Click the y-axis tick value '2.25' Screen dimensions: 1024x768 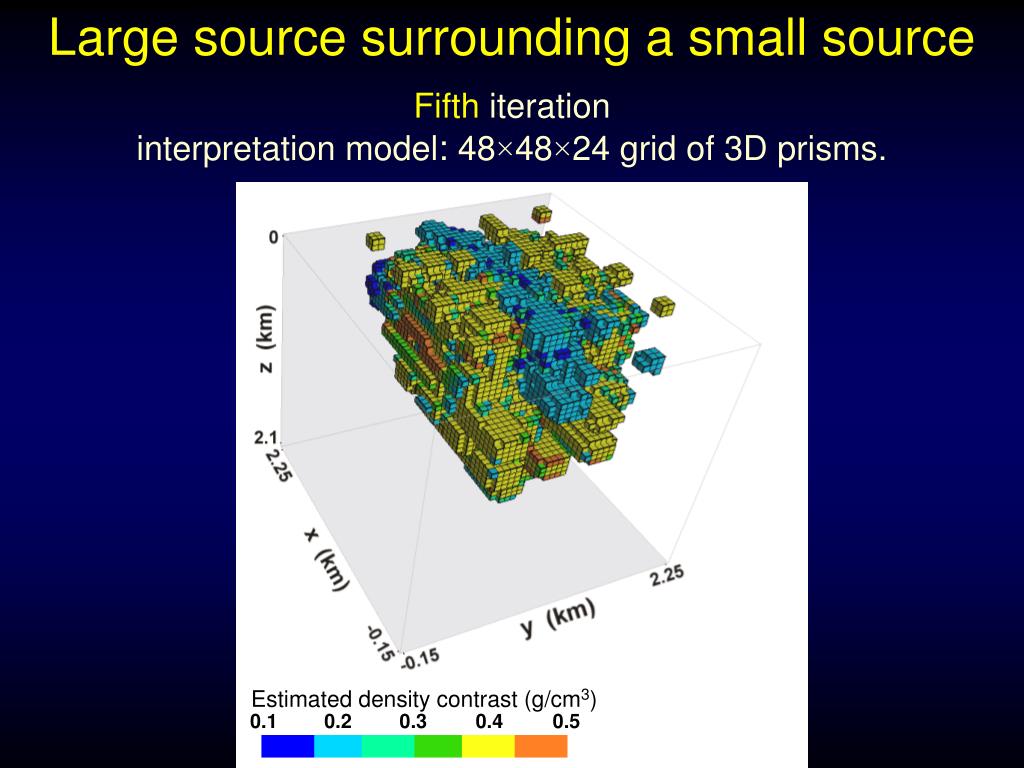667,575
